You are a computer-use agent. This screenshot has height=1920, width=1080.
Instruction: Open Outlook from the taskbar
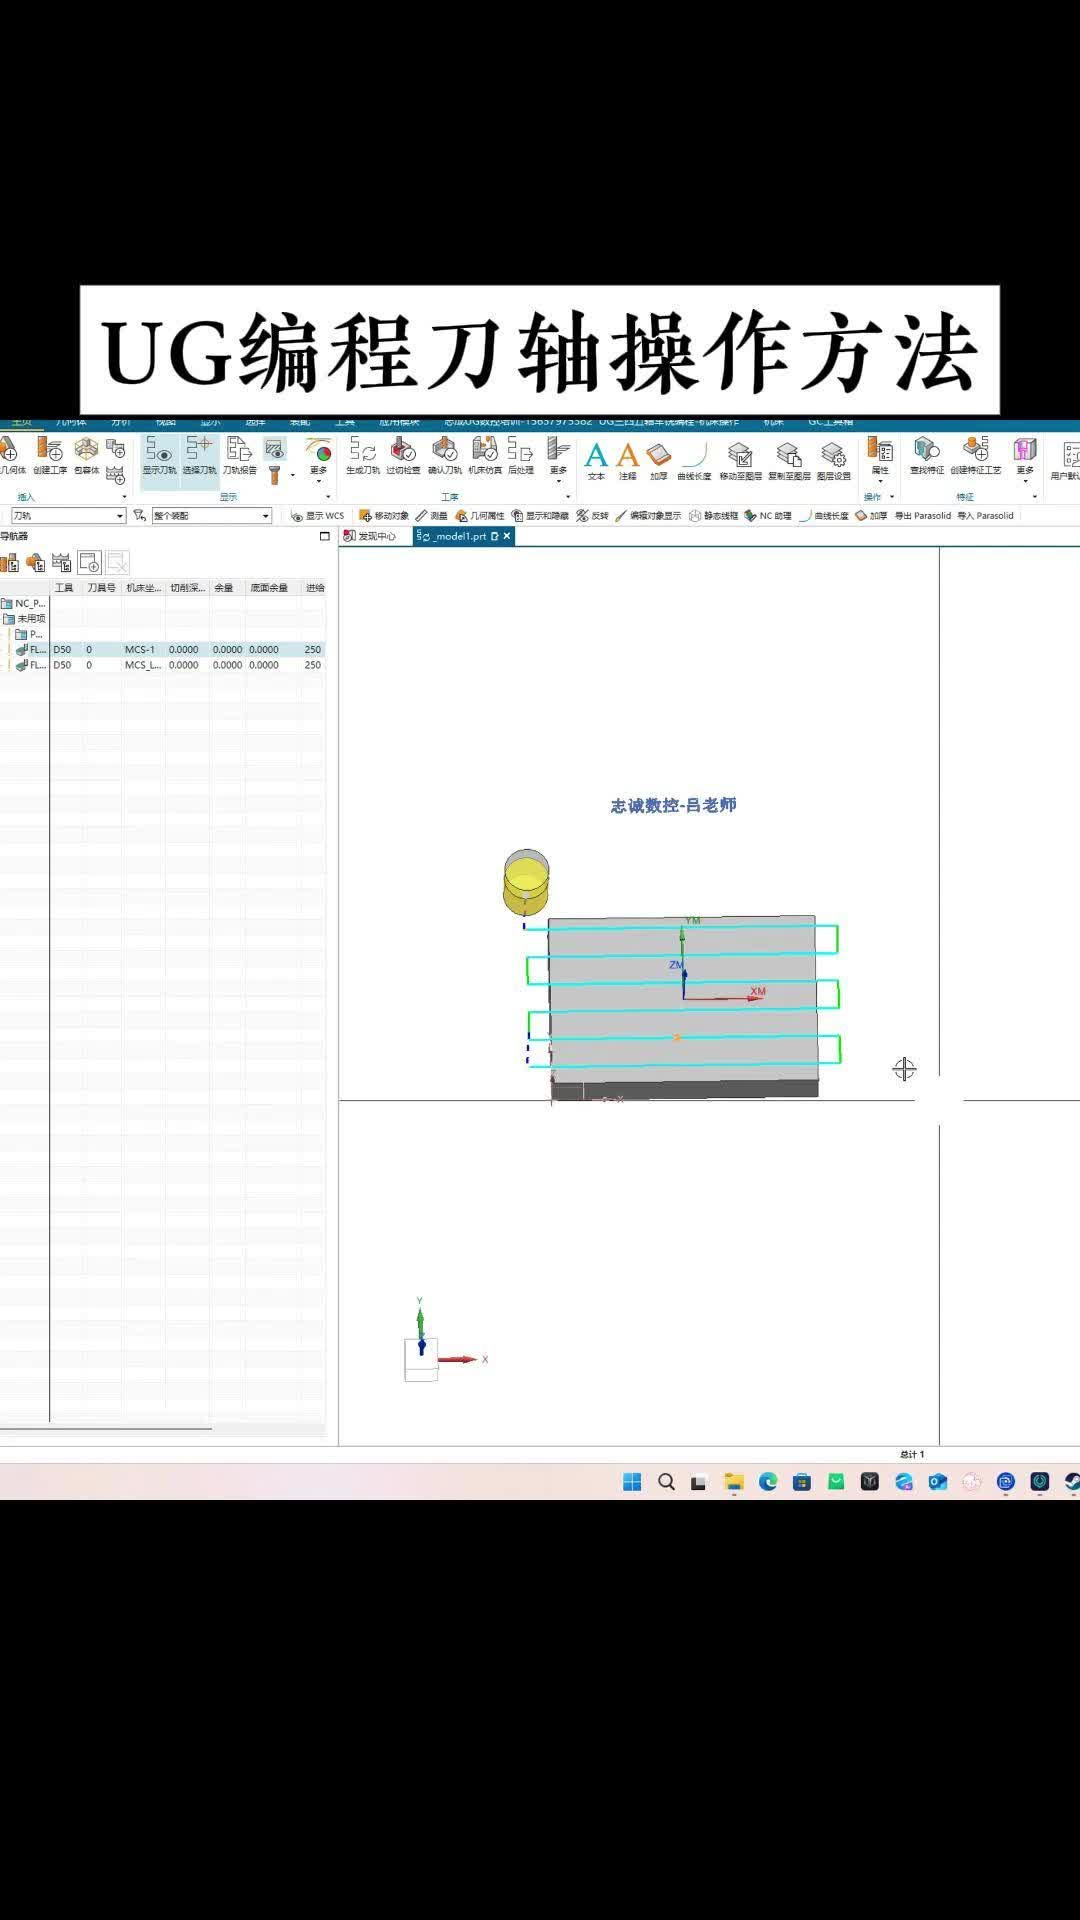[x=938, y=1482]
